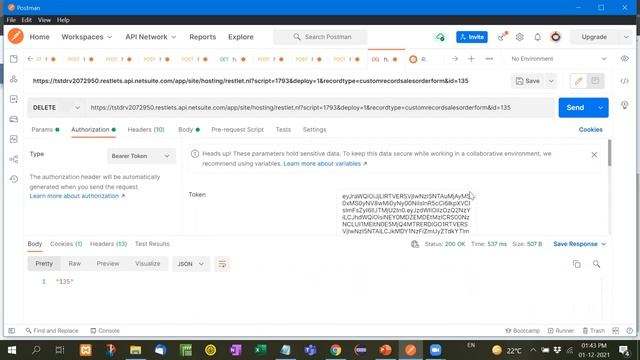Switch to the Params tab
Viewport: 640px width, 360px height.
click(45, 129)
